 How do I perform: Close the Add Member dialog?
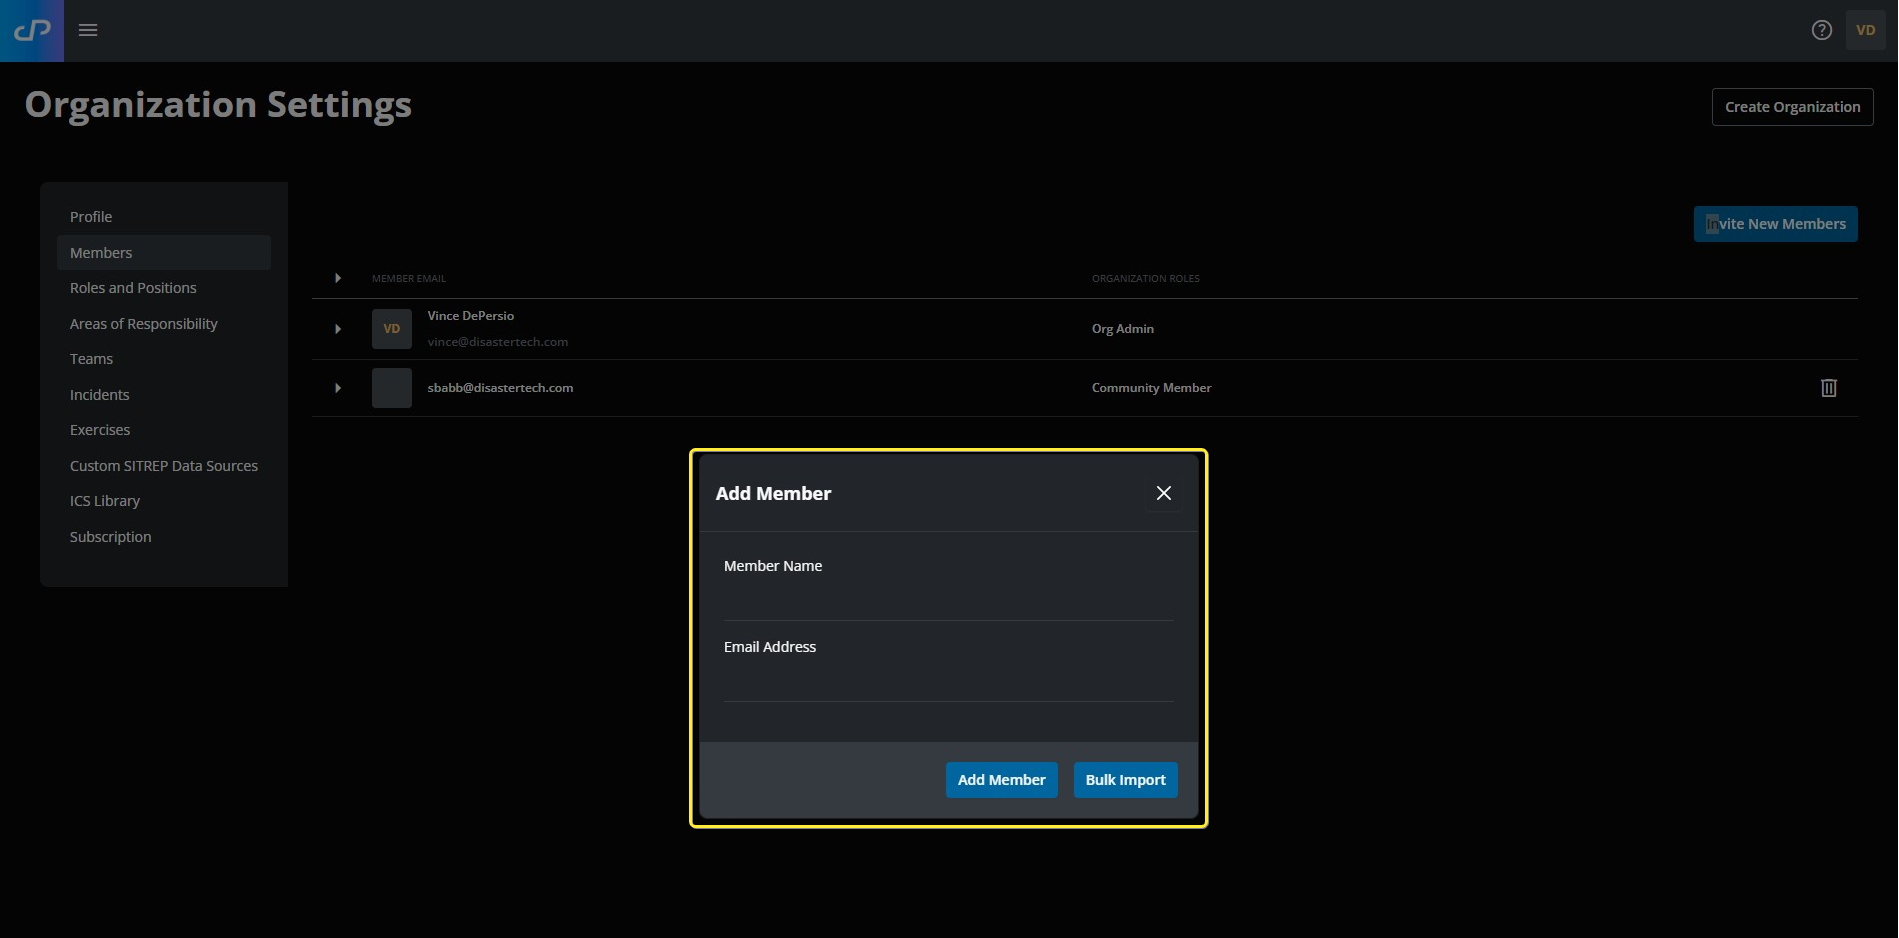[x=1164, y=493]
